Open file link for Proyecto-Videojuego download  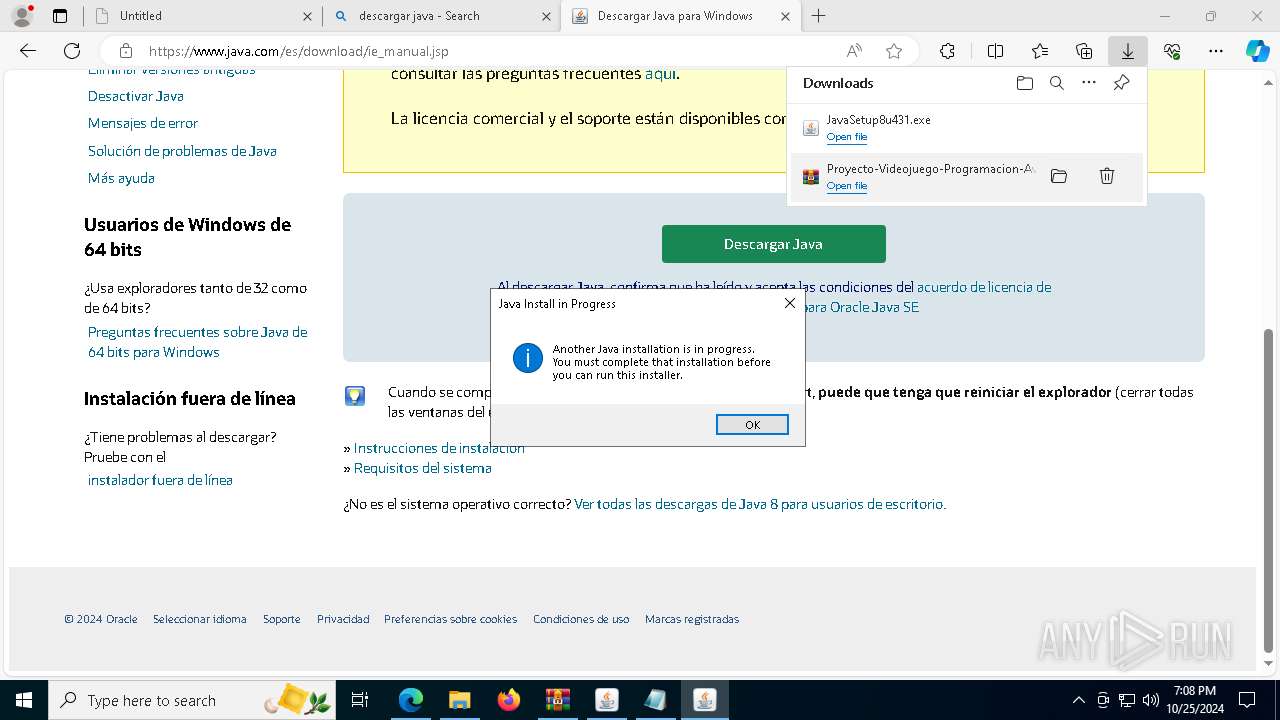coord(846,186)
